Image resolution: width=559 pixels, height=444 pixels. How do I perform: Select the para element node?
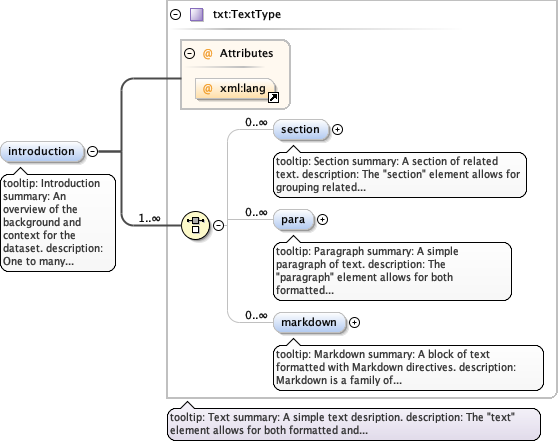click(x=294, y=220)
